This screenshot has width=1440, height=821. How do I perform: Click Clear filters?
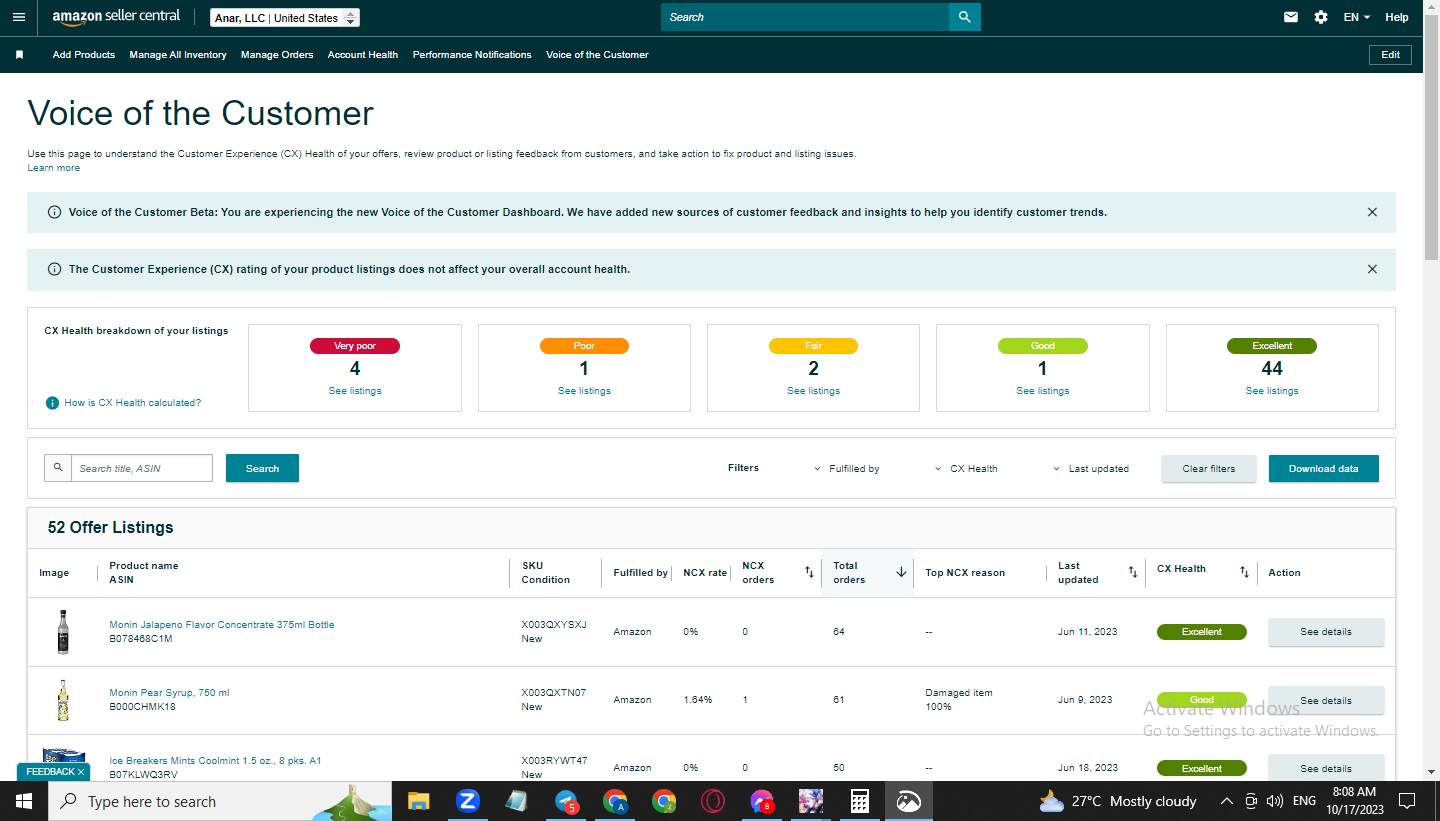pos(1209,468)
